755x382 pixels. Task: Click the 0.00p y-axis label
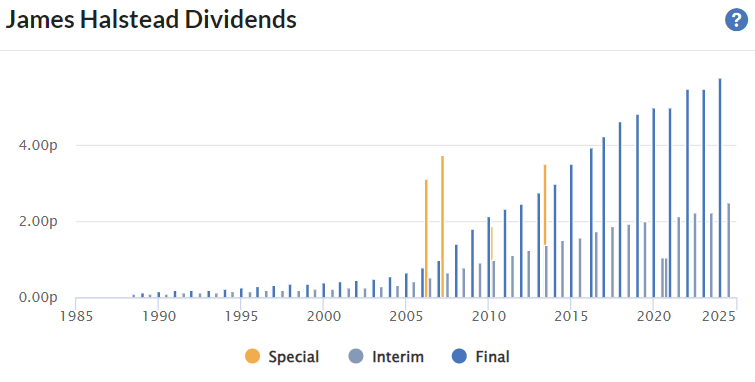tap(38, 297)
